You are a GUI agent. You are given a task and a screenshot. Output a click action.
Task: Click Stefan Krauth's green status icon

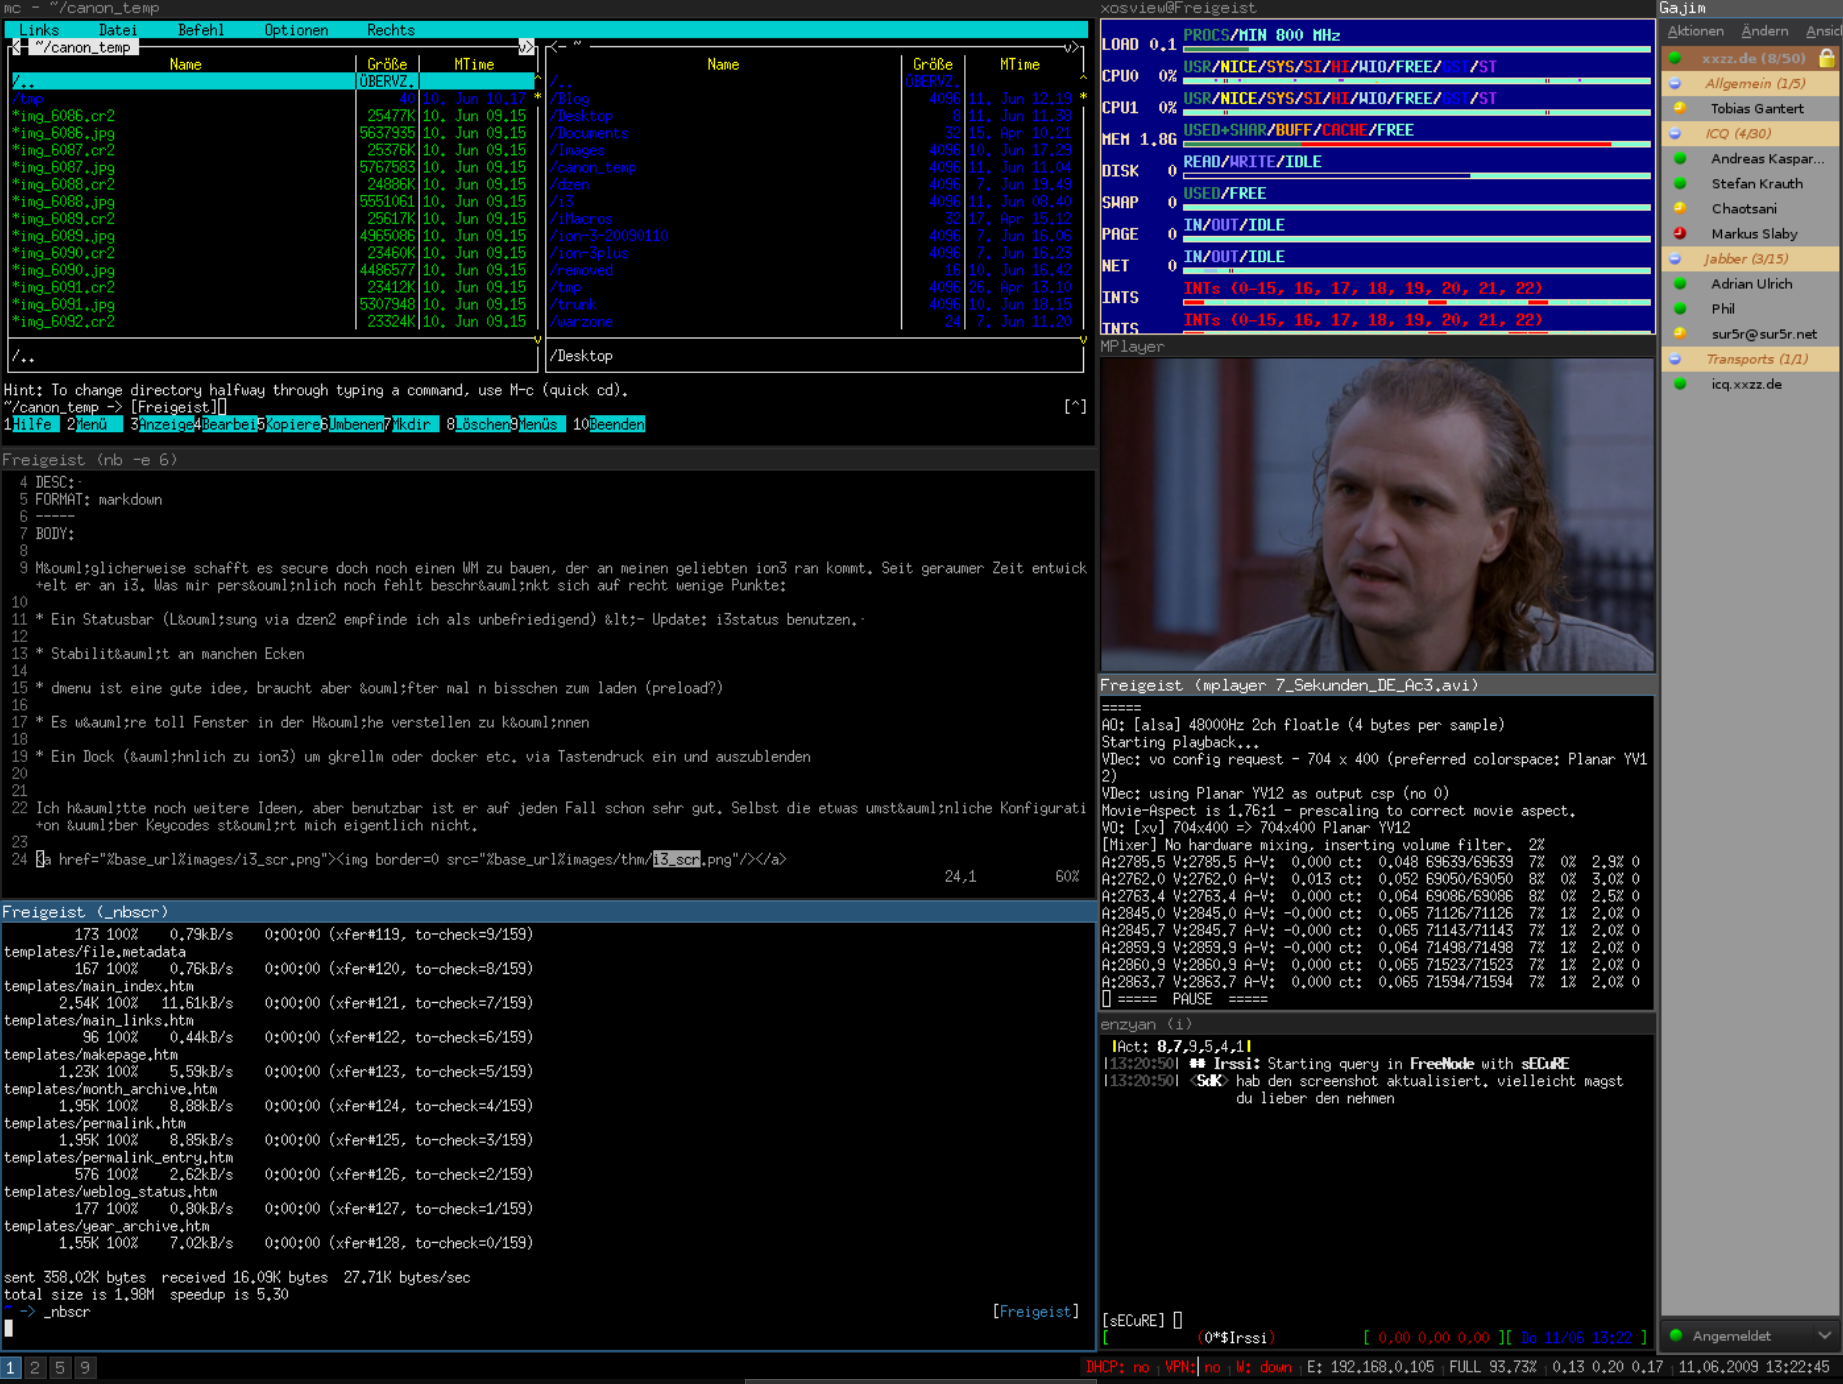tap(1680, 183)
